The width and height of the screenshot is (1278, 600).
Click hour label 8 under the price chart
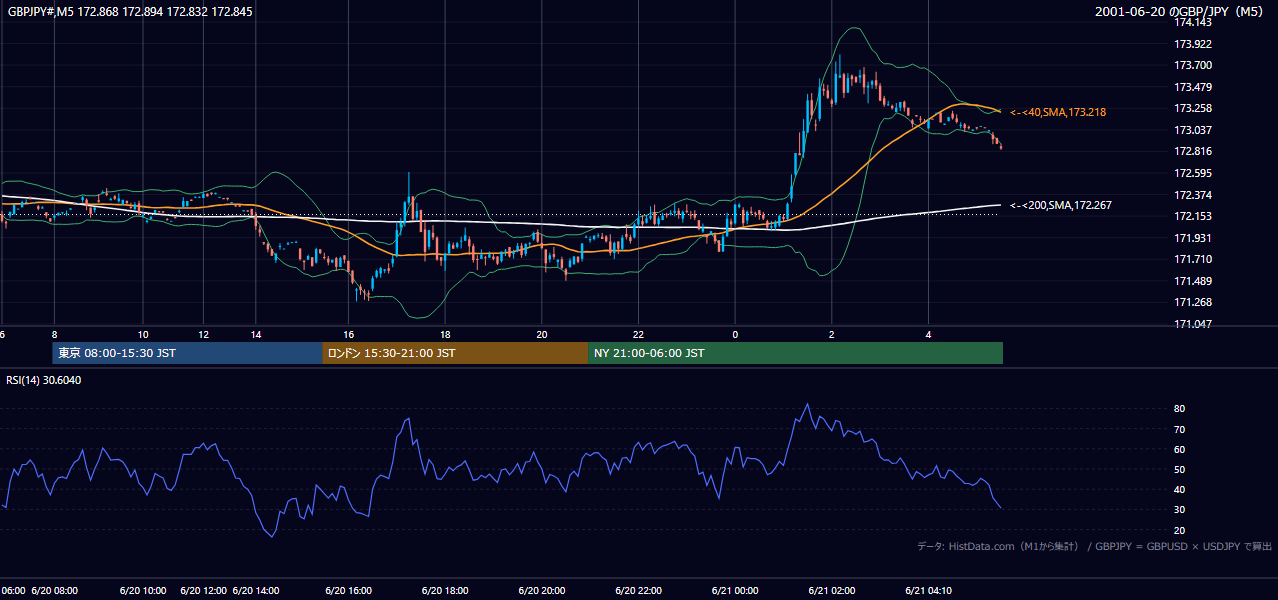[x=54, y=335]
